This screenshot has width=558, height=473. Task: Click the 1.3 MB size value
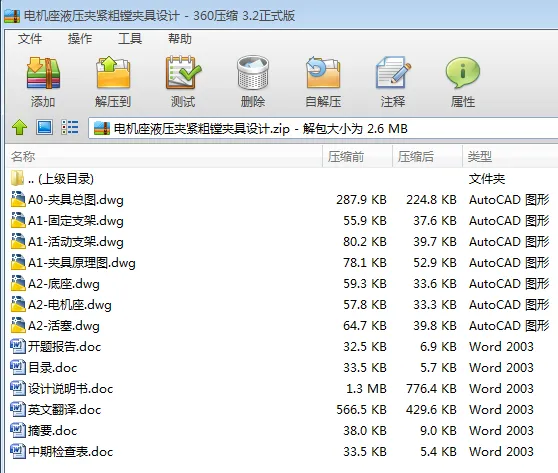[367, 389]
